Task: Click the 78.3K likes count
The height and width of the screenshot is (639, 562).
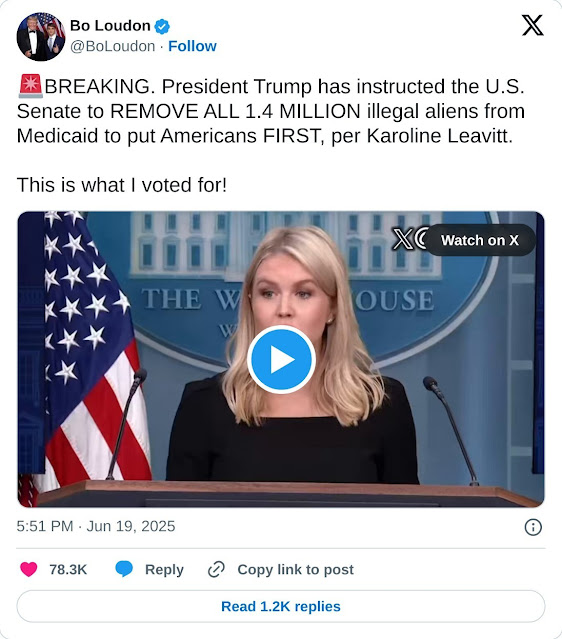Action: pos(68,569)
